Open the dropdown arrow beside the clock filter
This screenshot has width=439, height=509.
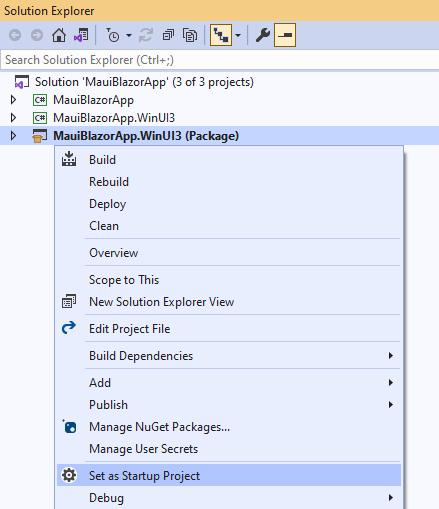(129, 35)
